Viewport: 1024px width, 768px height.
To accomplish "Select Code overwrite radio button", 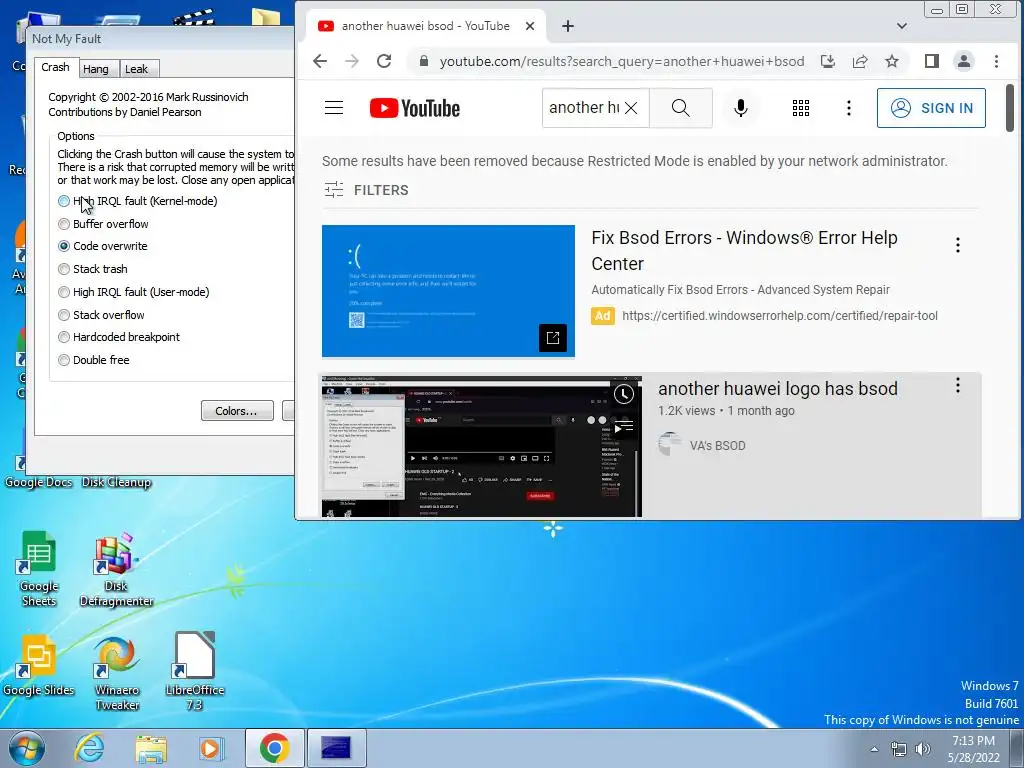I will [x=63, y=246].
